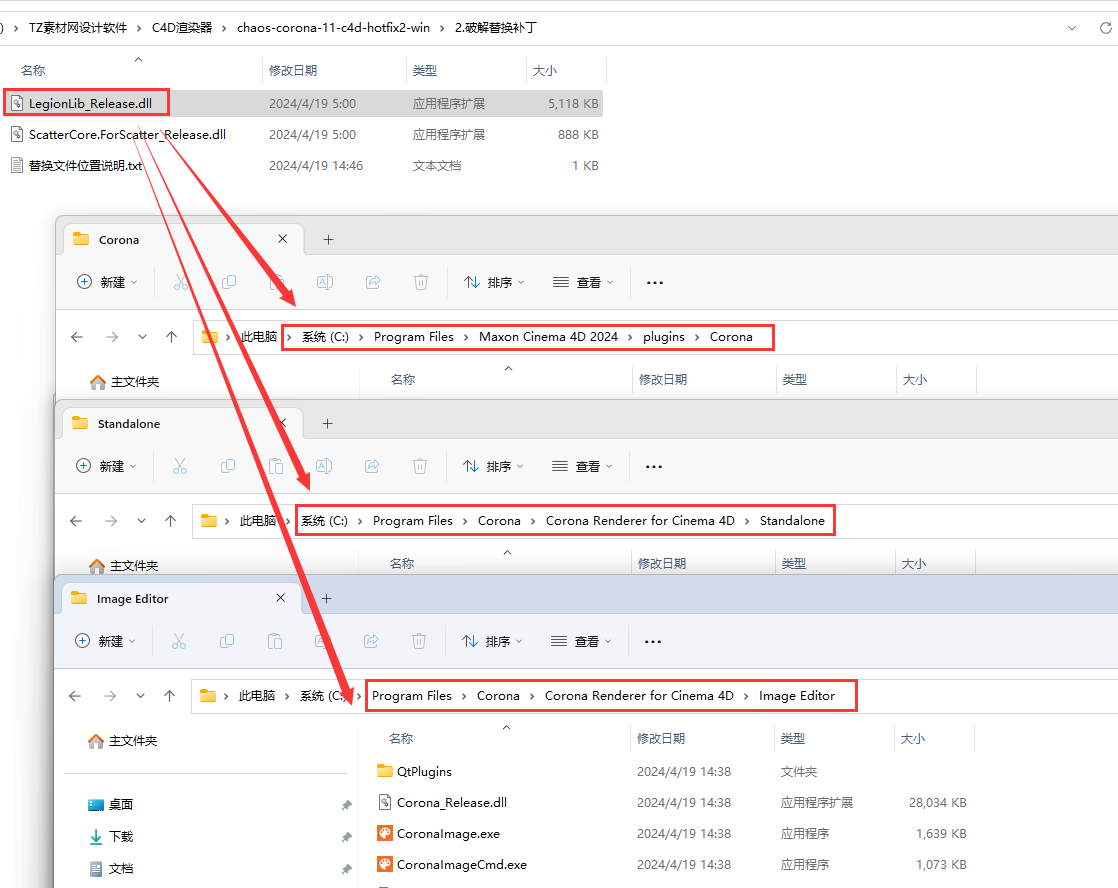The width and height of the screenshot is (1118, 888).
Task: Open the 排序 dropdown in the Corona window
Action: [494, 282]
